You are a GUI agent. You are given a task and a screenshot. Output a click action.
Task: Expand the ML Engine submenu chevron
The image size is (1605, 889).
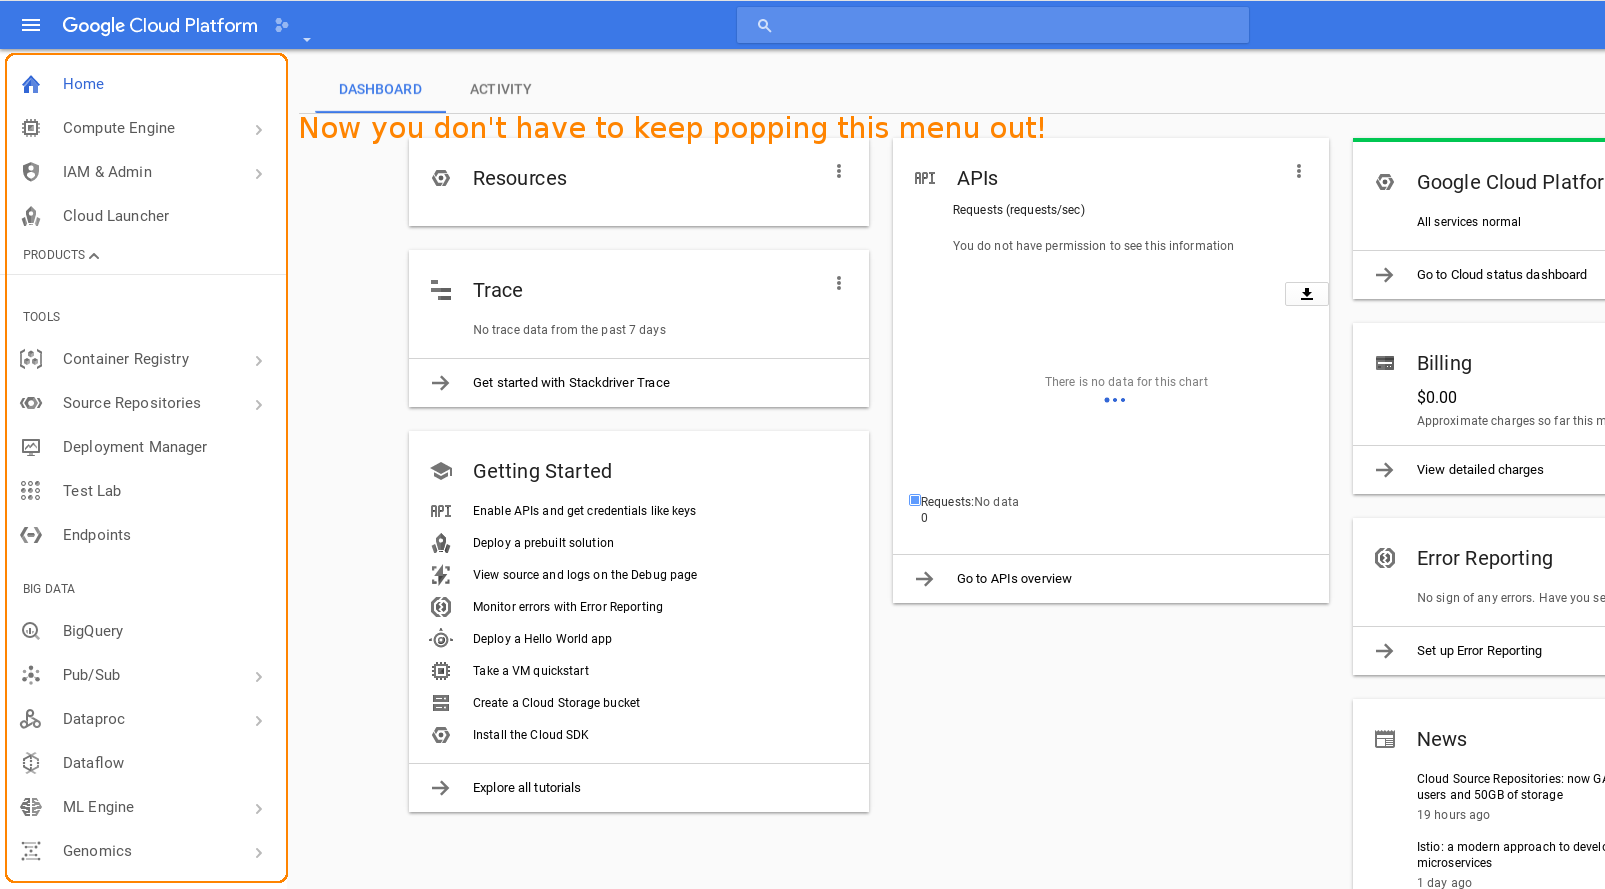click(259, 808)
